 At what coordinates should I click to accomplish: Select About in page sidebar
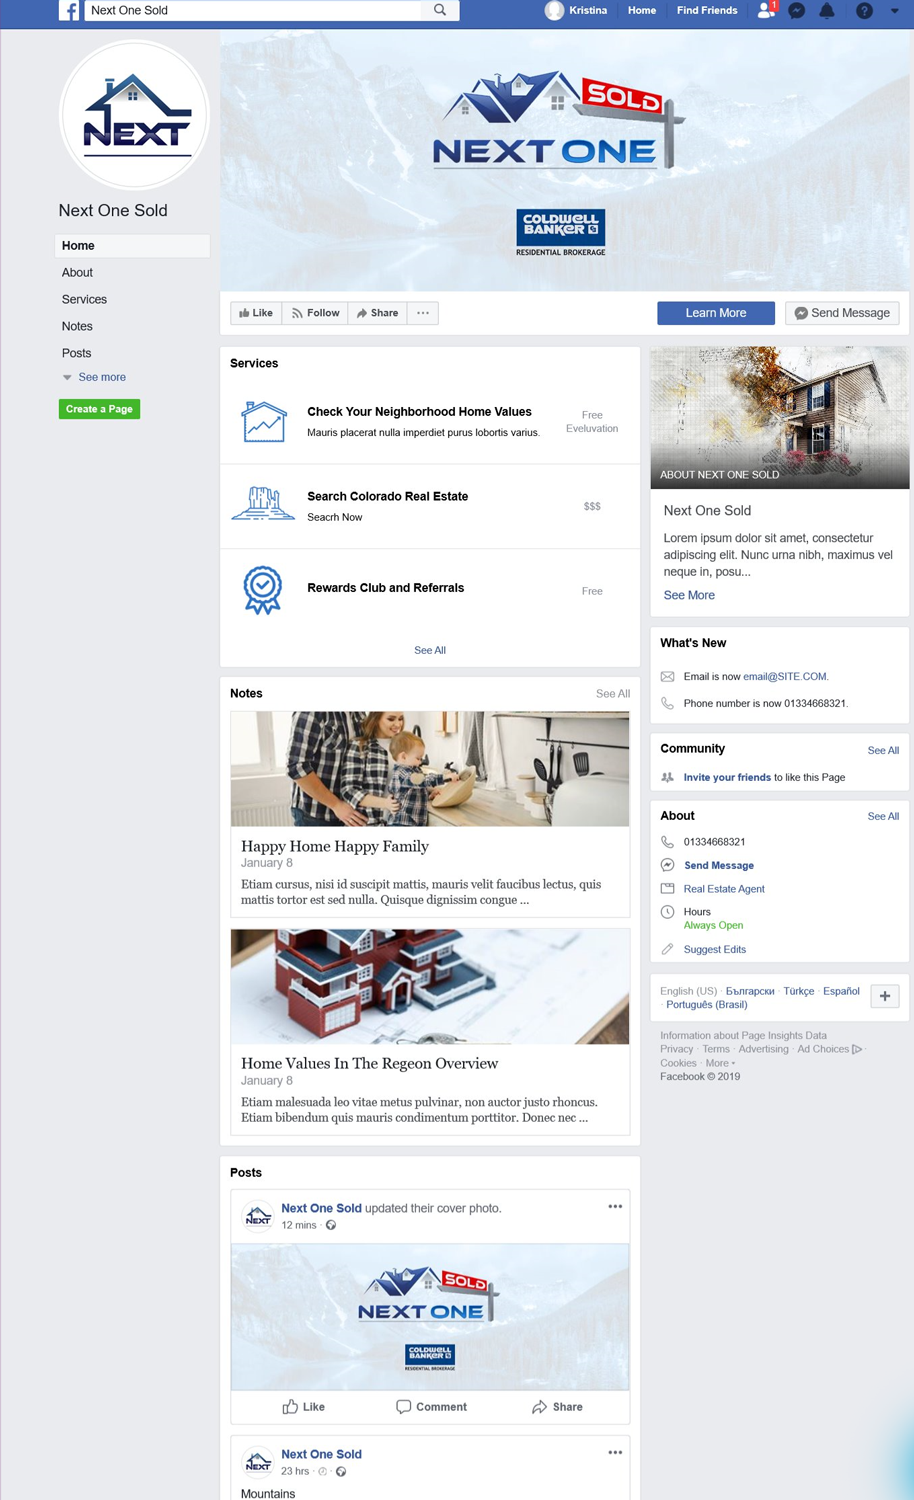tap(77, 273)
